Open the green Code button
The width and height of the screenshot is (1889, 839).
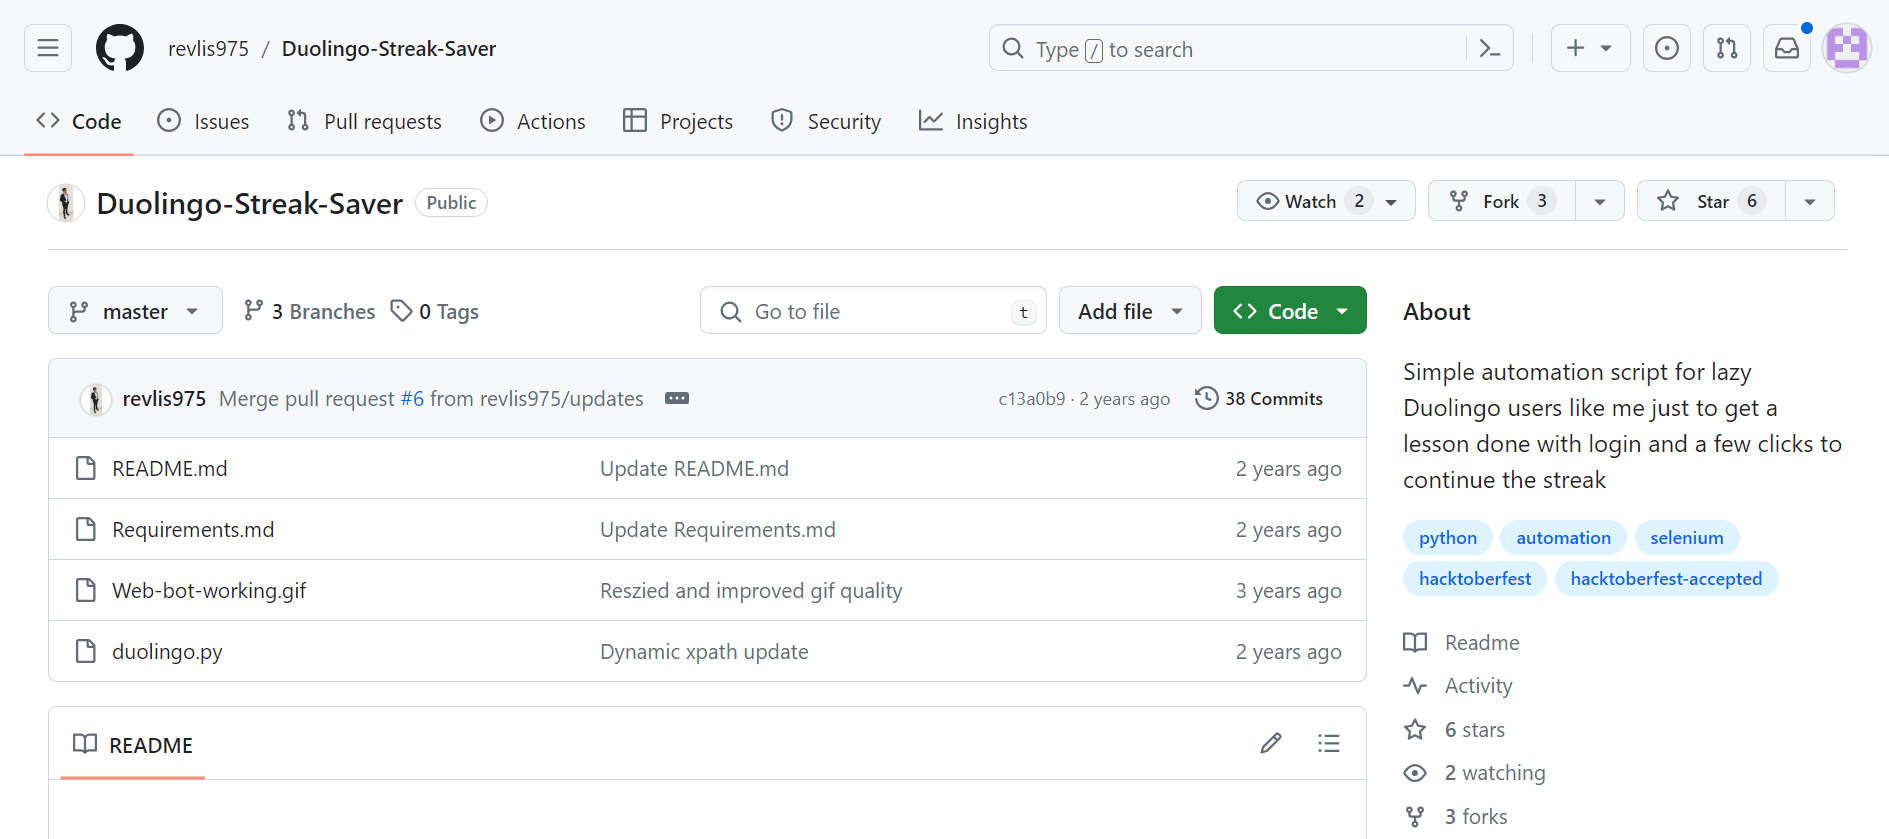pyautogui.click(x=1289, y=311)
